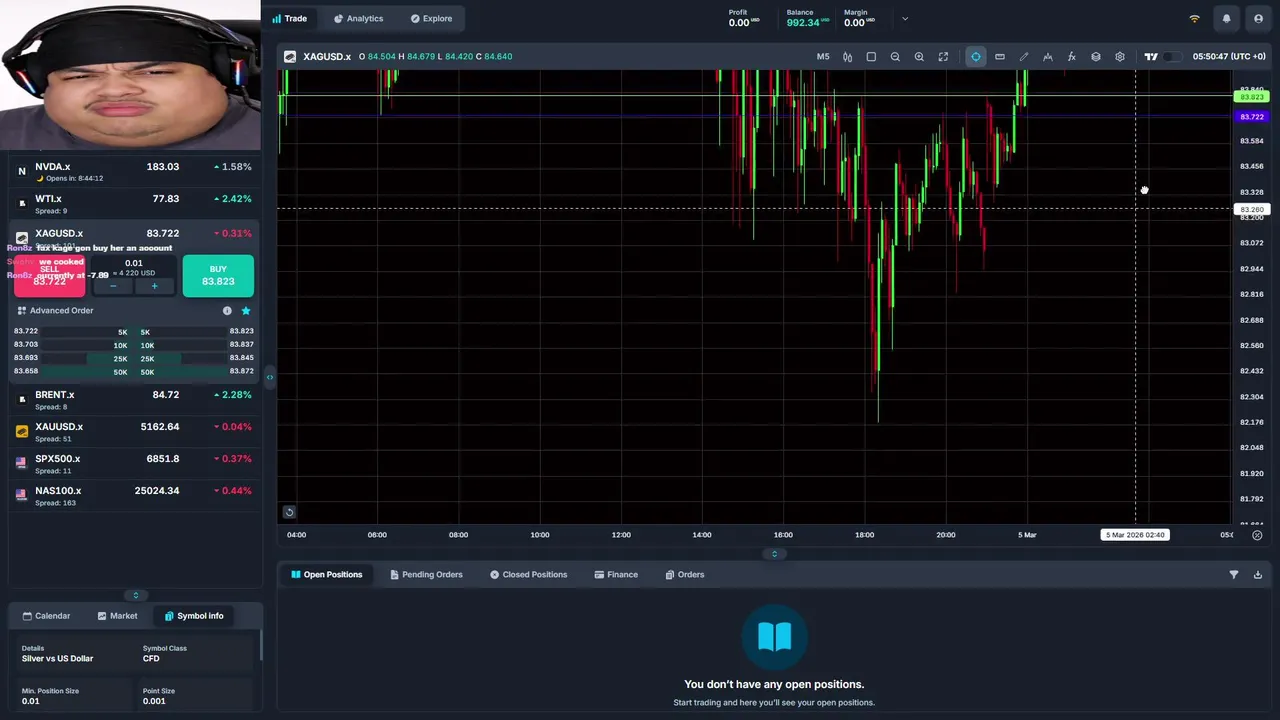The image size is (1280, 720).
Task: Select the Symbol Info tab
Action: 194,616
